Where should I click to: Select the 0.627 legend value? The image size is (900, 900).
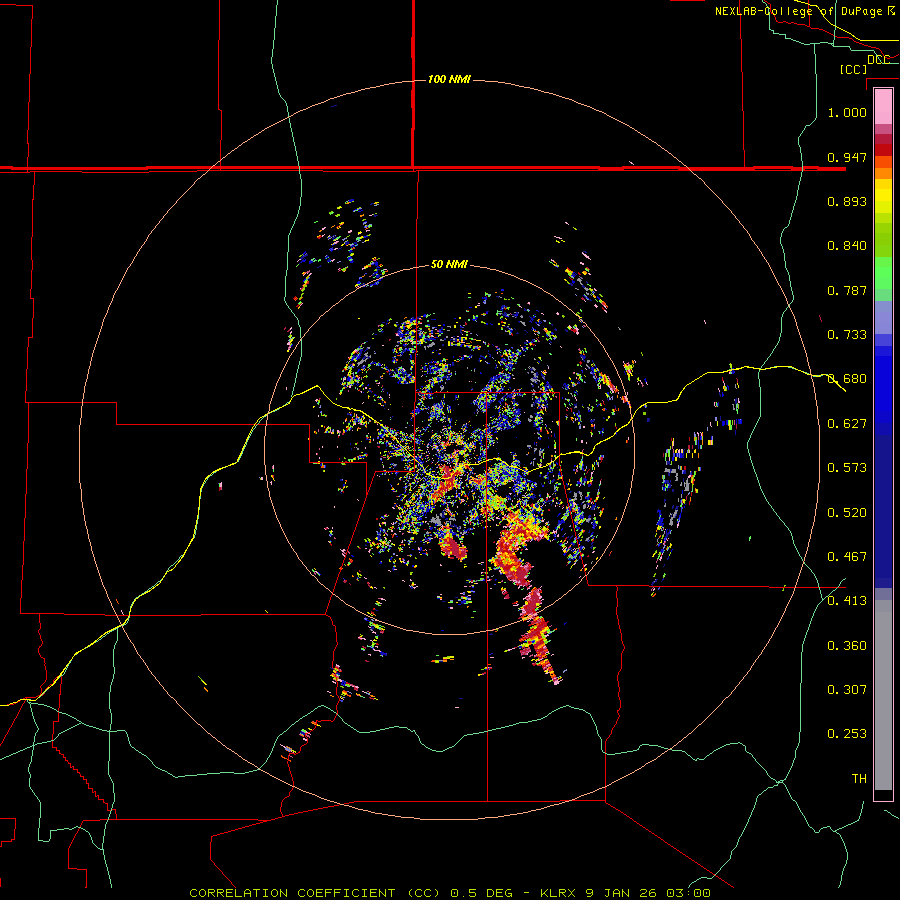pos(847,424)
